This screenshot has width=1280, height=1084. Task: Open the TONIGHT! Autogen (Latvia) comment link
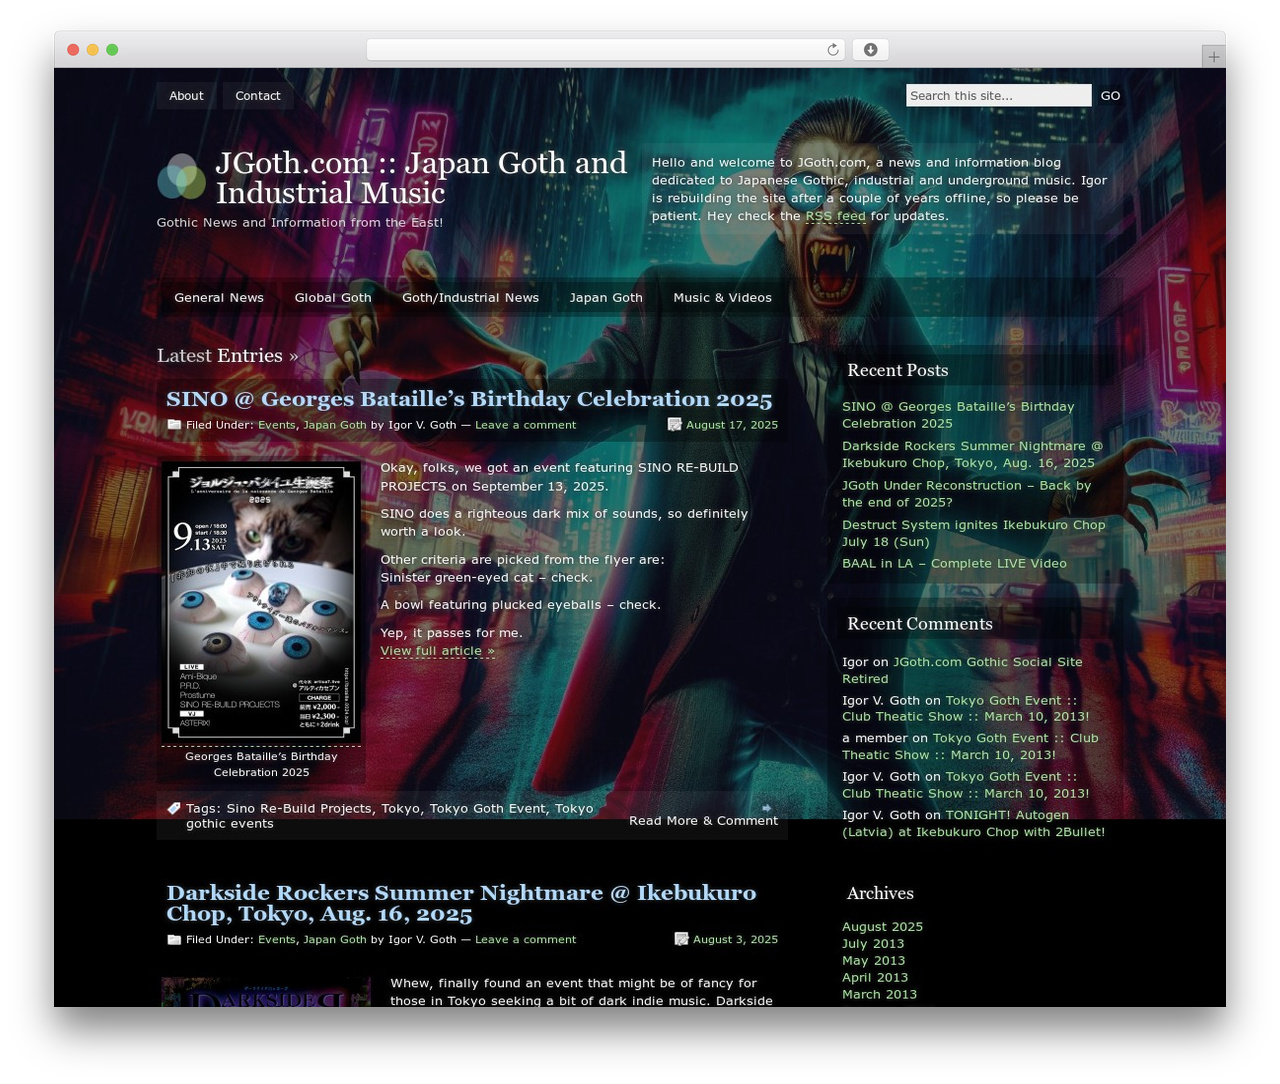click(x=973, y=823)
